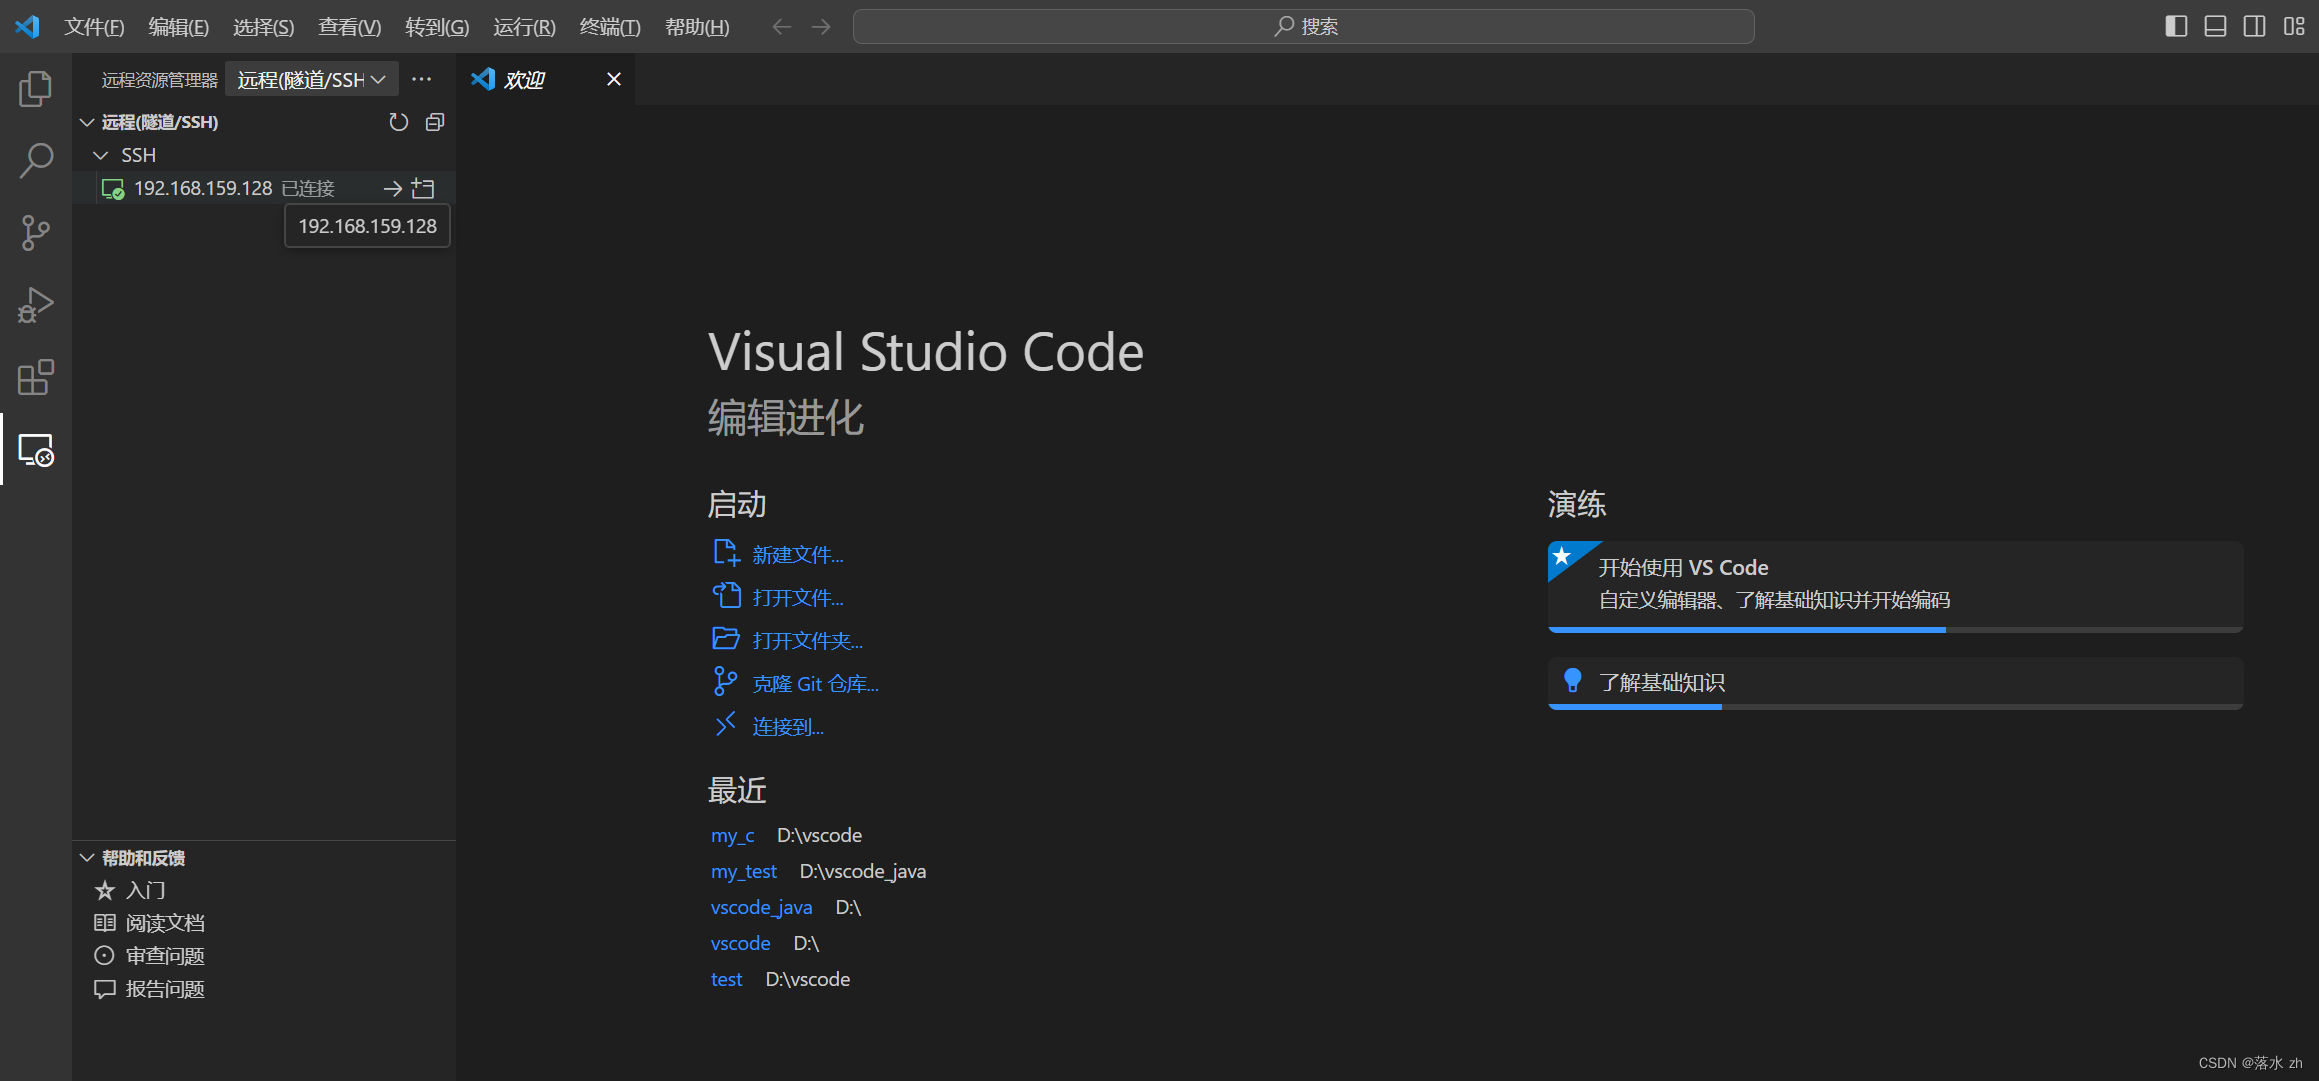Collapse the SSH tree node

tap(101, 155)
